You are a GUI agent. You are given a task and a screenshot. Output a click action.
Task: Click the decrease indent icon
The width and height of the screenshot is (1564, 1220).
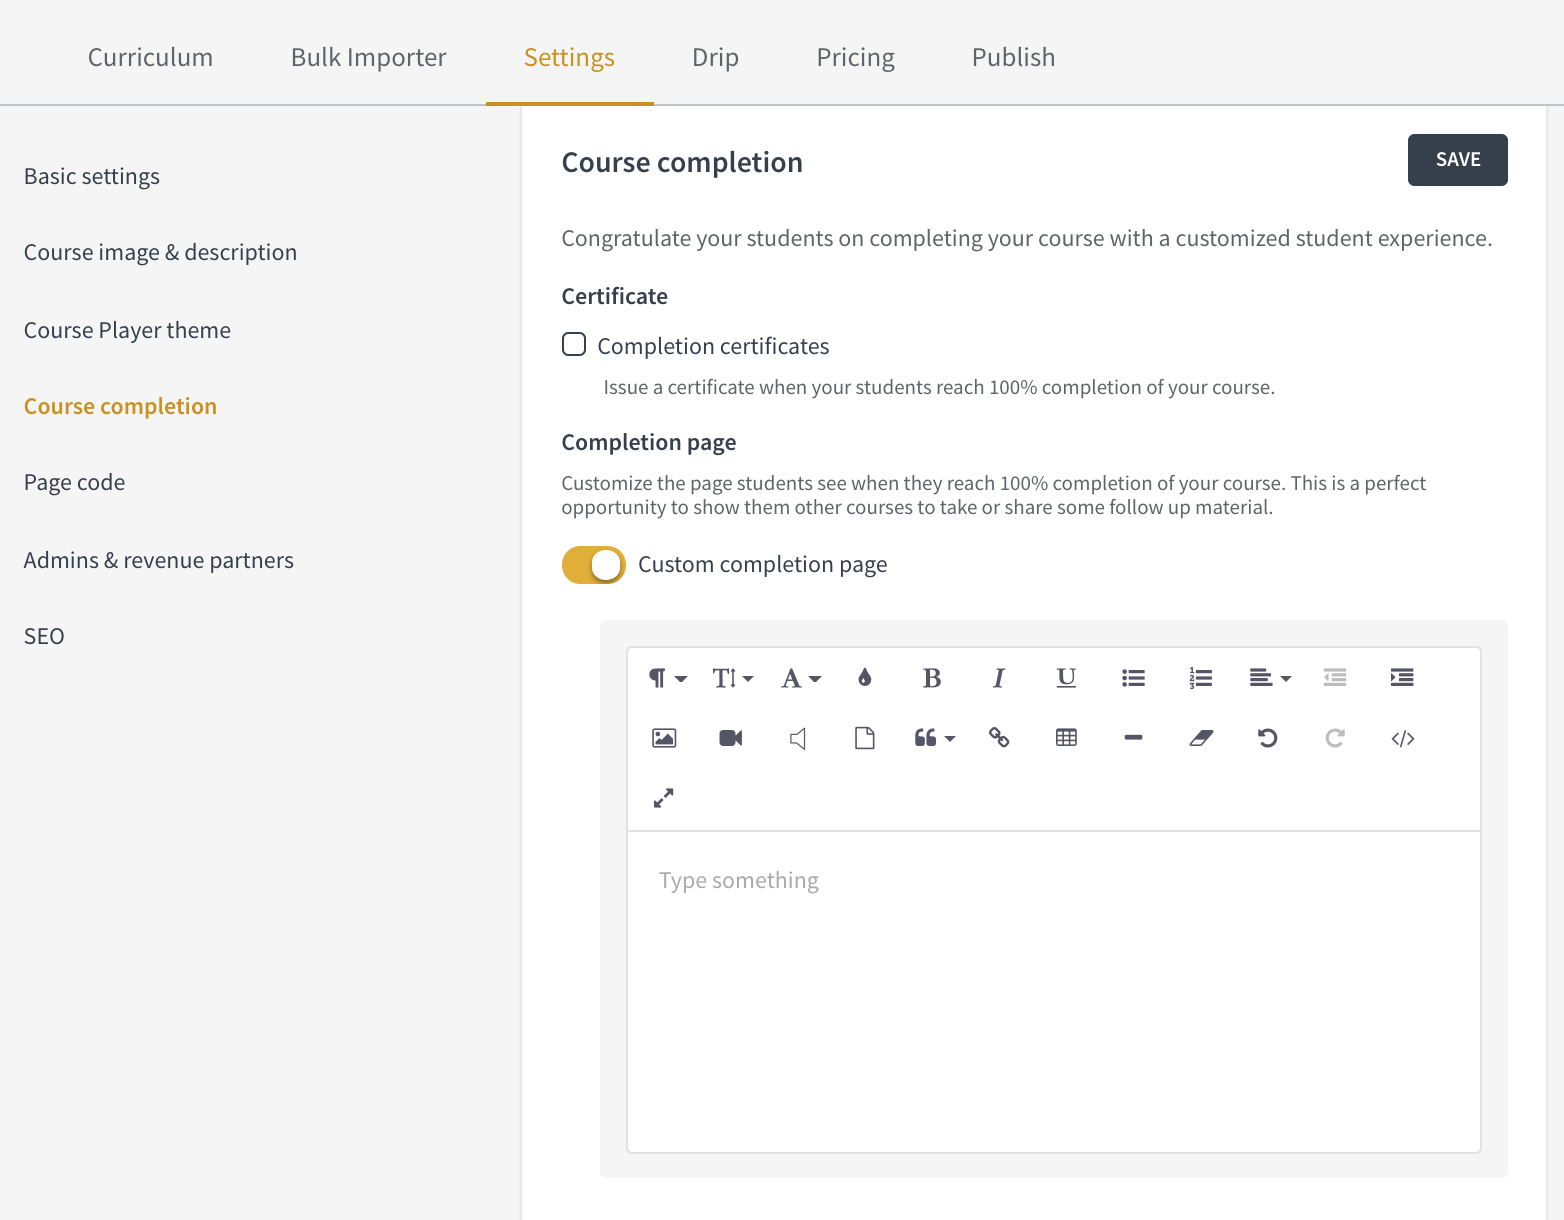coord(1335,678)
